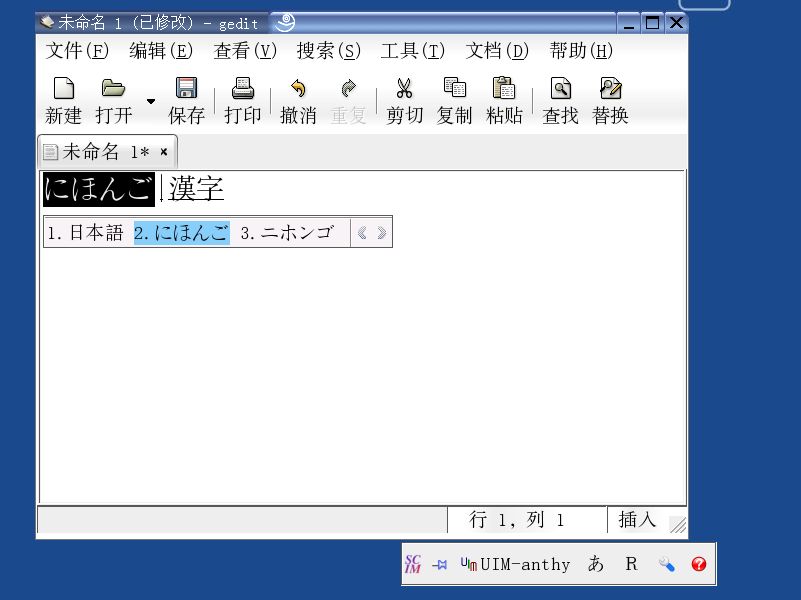801x600 pixels.
Task: Print the document using 打印 icon
Action: [x=242, y=90]
